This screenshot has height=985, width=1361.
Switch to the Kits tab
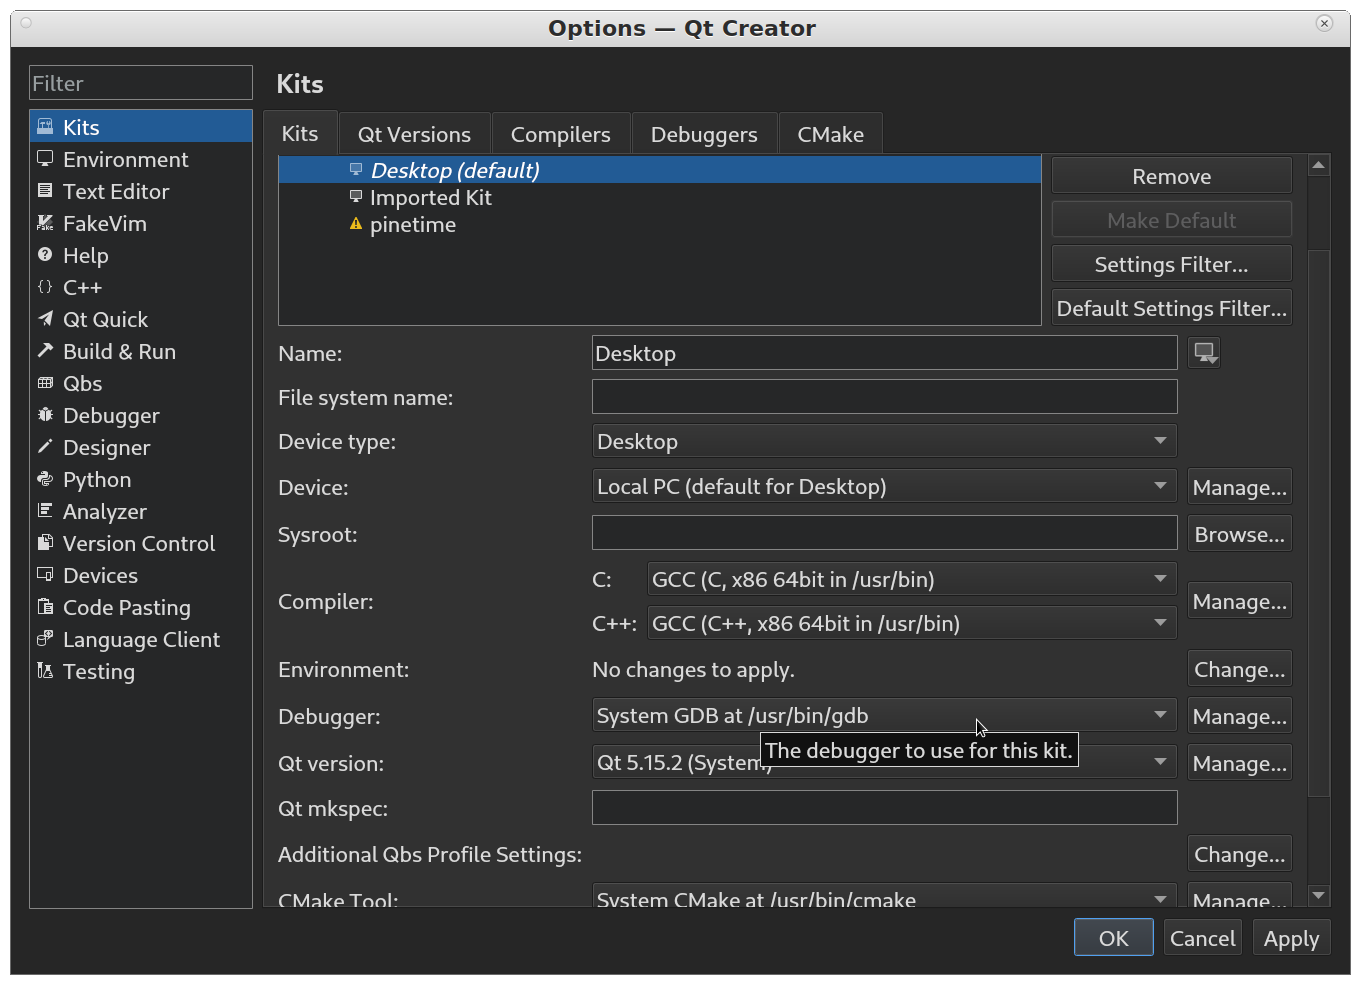(300, 133)
